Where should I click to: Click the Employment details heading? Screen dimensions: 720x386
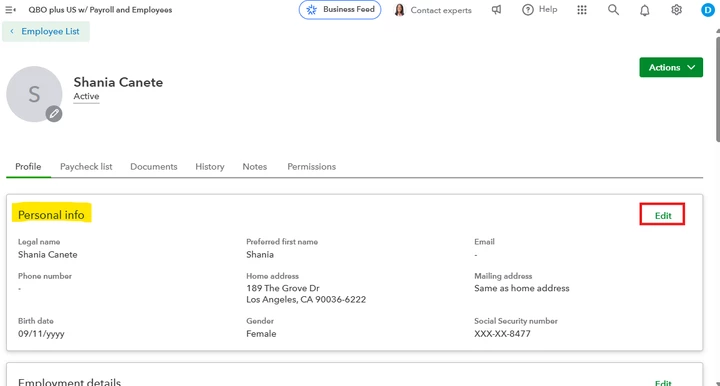(69, 382)
